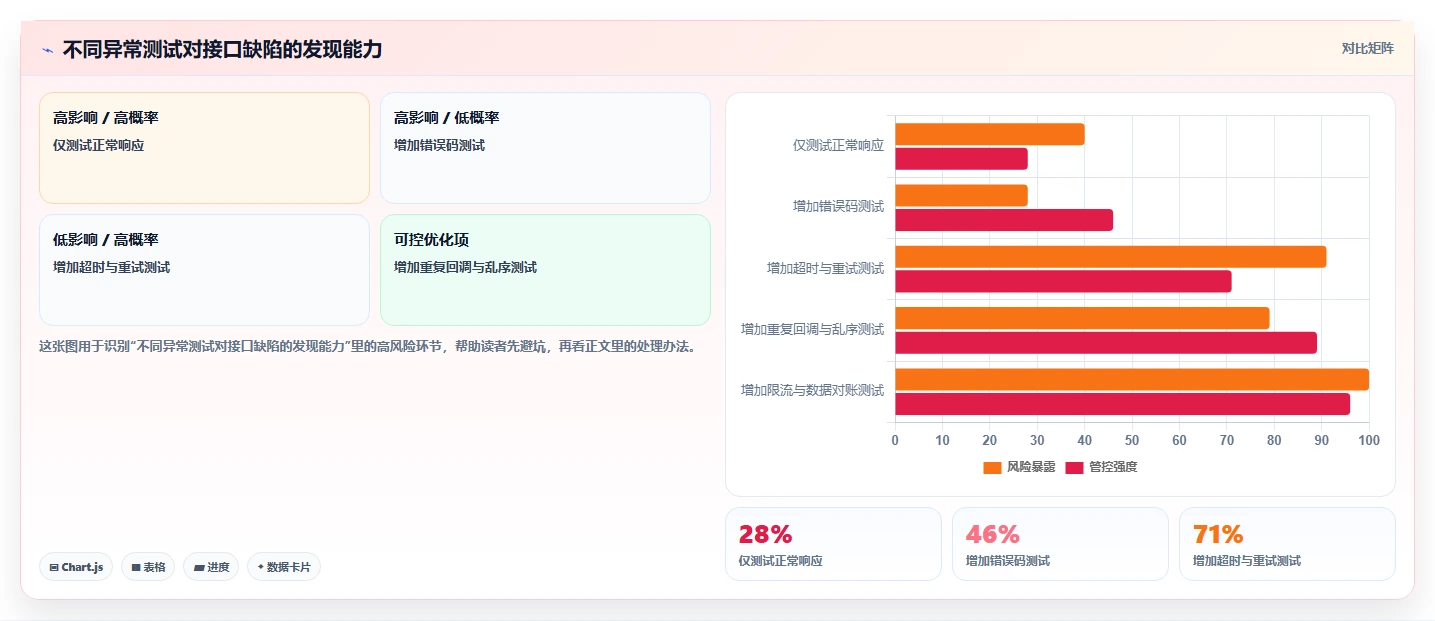Click the x-axis tick value 100

click(1369, 441)
